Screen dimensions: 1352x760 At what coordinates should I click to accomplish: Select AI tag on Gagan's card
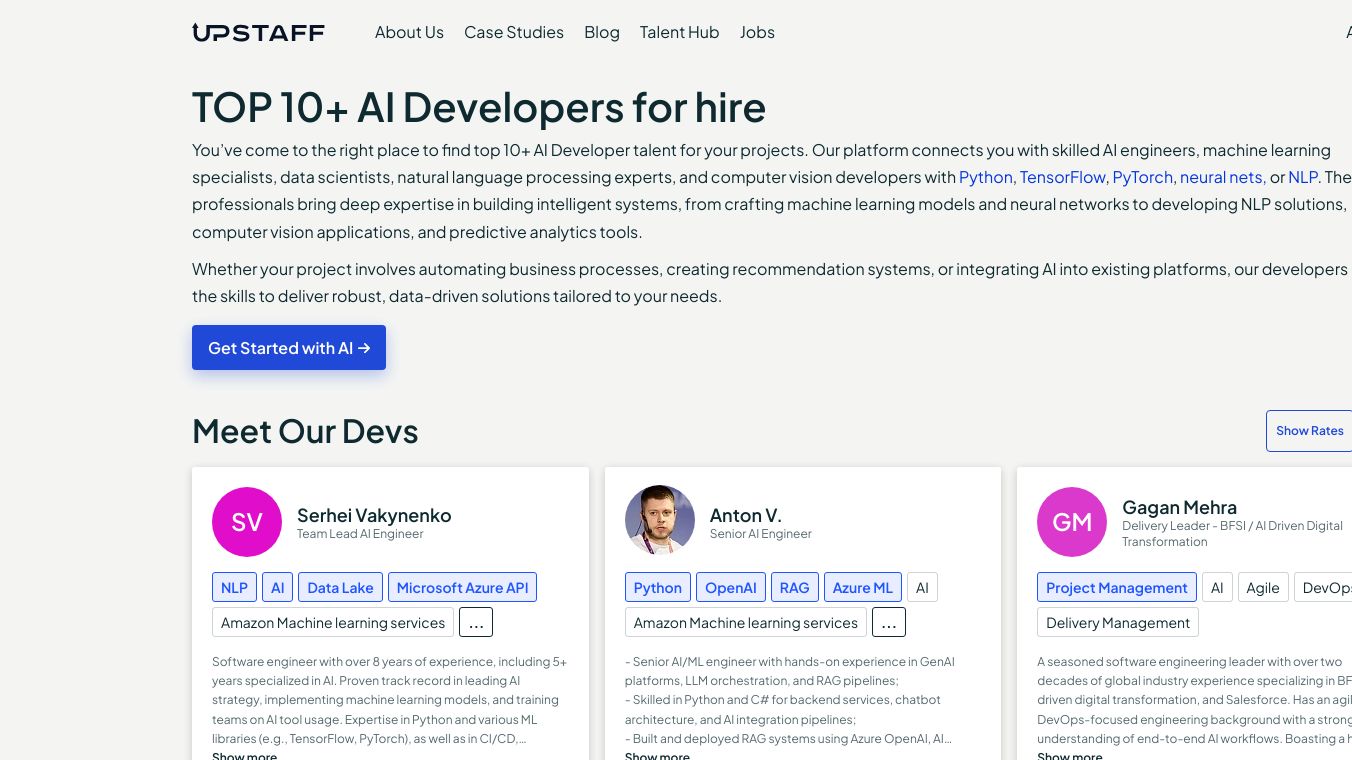[x=1217, y=587]
